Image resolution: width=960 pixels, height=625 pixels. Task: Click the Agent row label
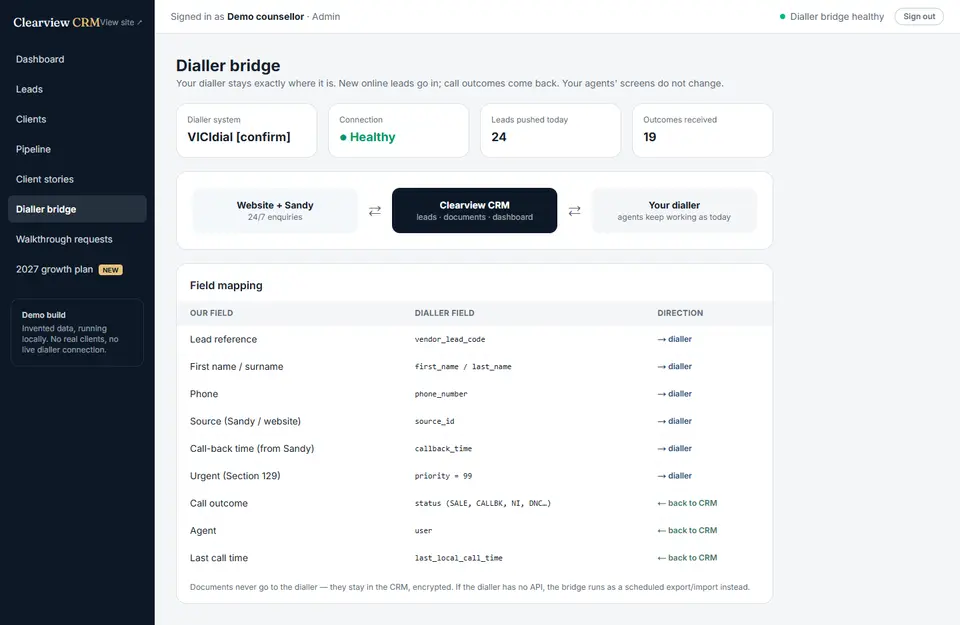203,531
